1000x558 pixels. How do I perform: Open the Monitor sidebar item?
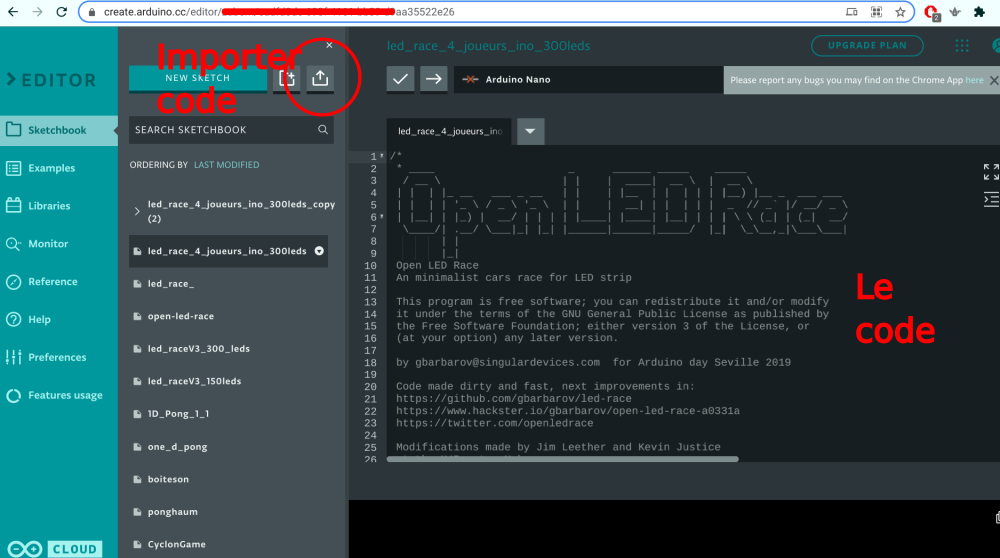(x=48, y=244)
